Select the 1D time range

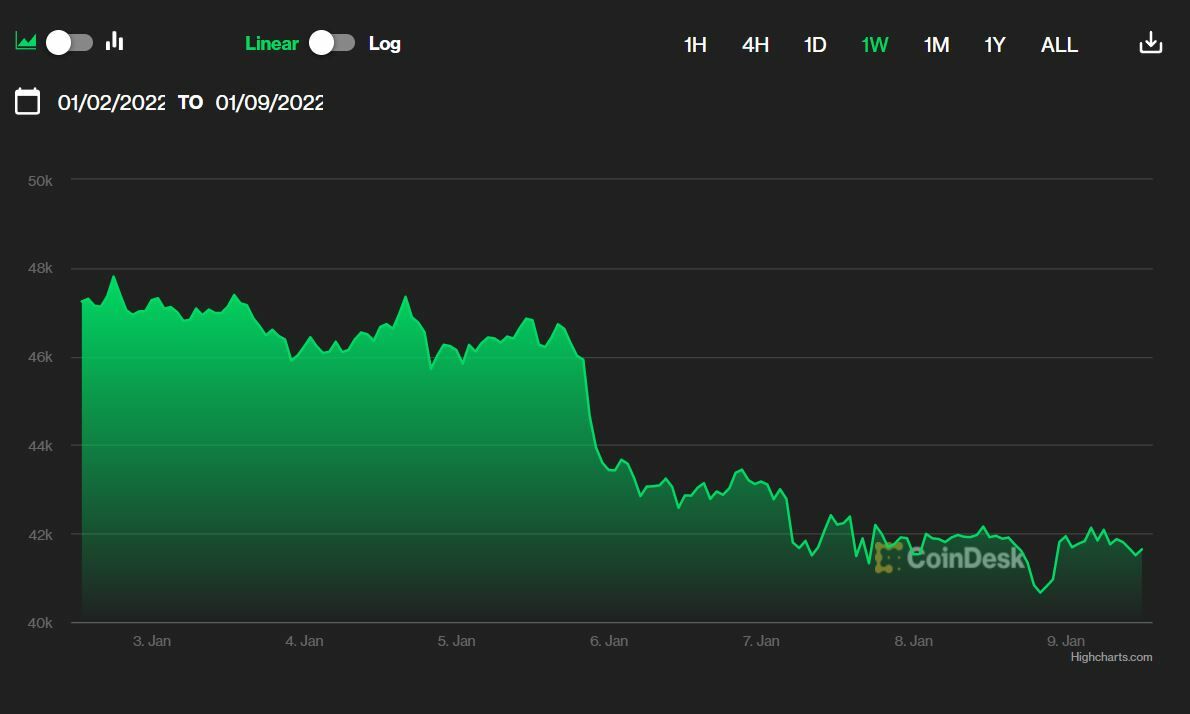[815, 45]
